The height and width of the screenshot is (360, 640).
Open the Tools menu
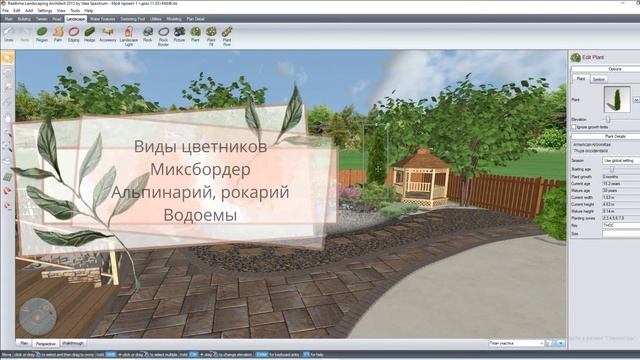[75, 11]
